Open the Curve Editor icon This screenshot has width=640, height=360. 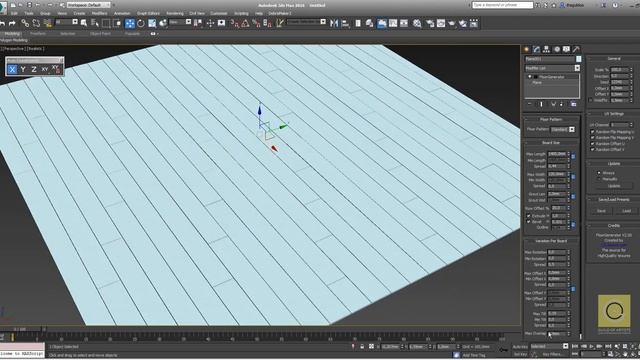393,23
